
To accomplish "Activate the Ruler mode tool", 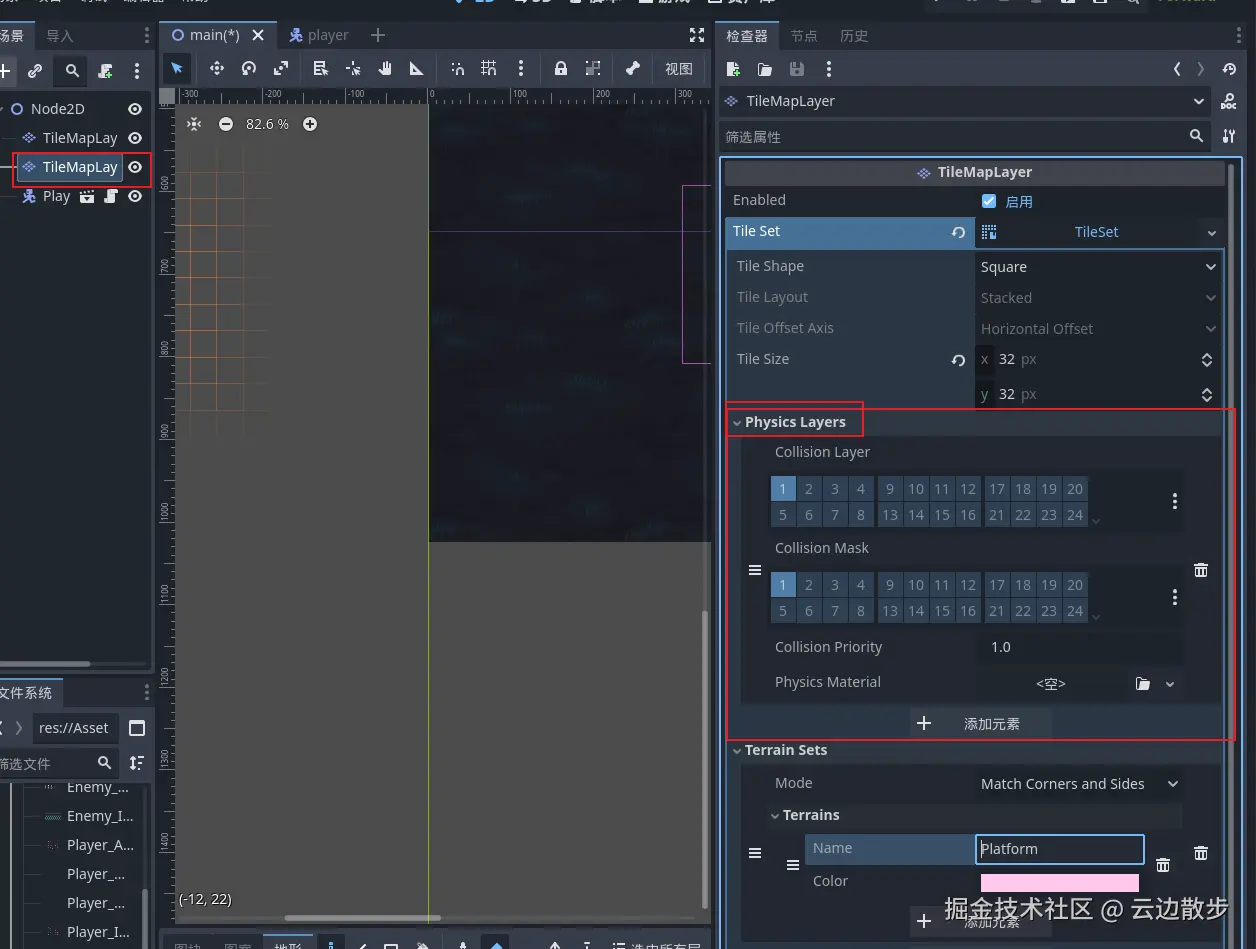I will point(417,68).
